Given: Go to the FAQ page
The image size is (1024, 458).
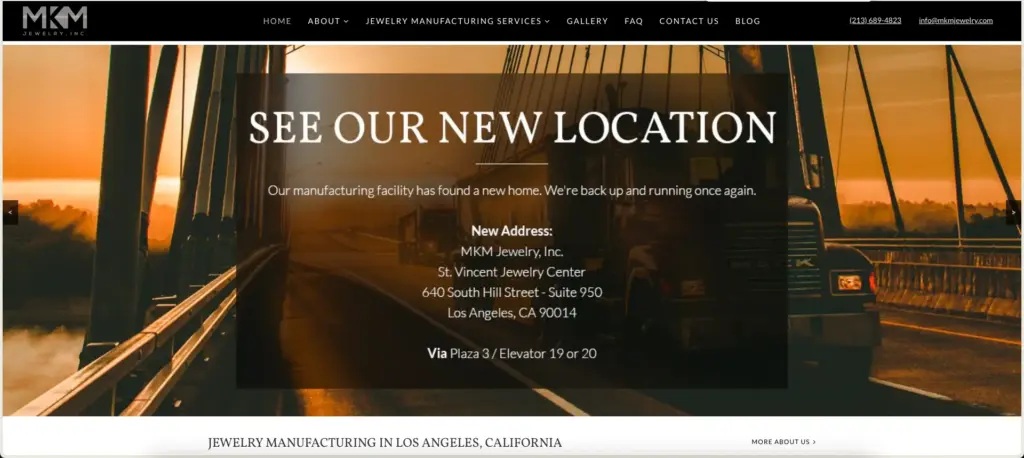Looking at the screenshot, I should [x=633, y=21].
